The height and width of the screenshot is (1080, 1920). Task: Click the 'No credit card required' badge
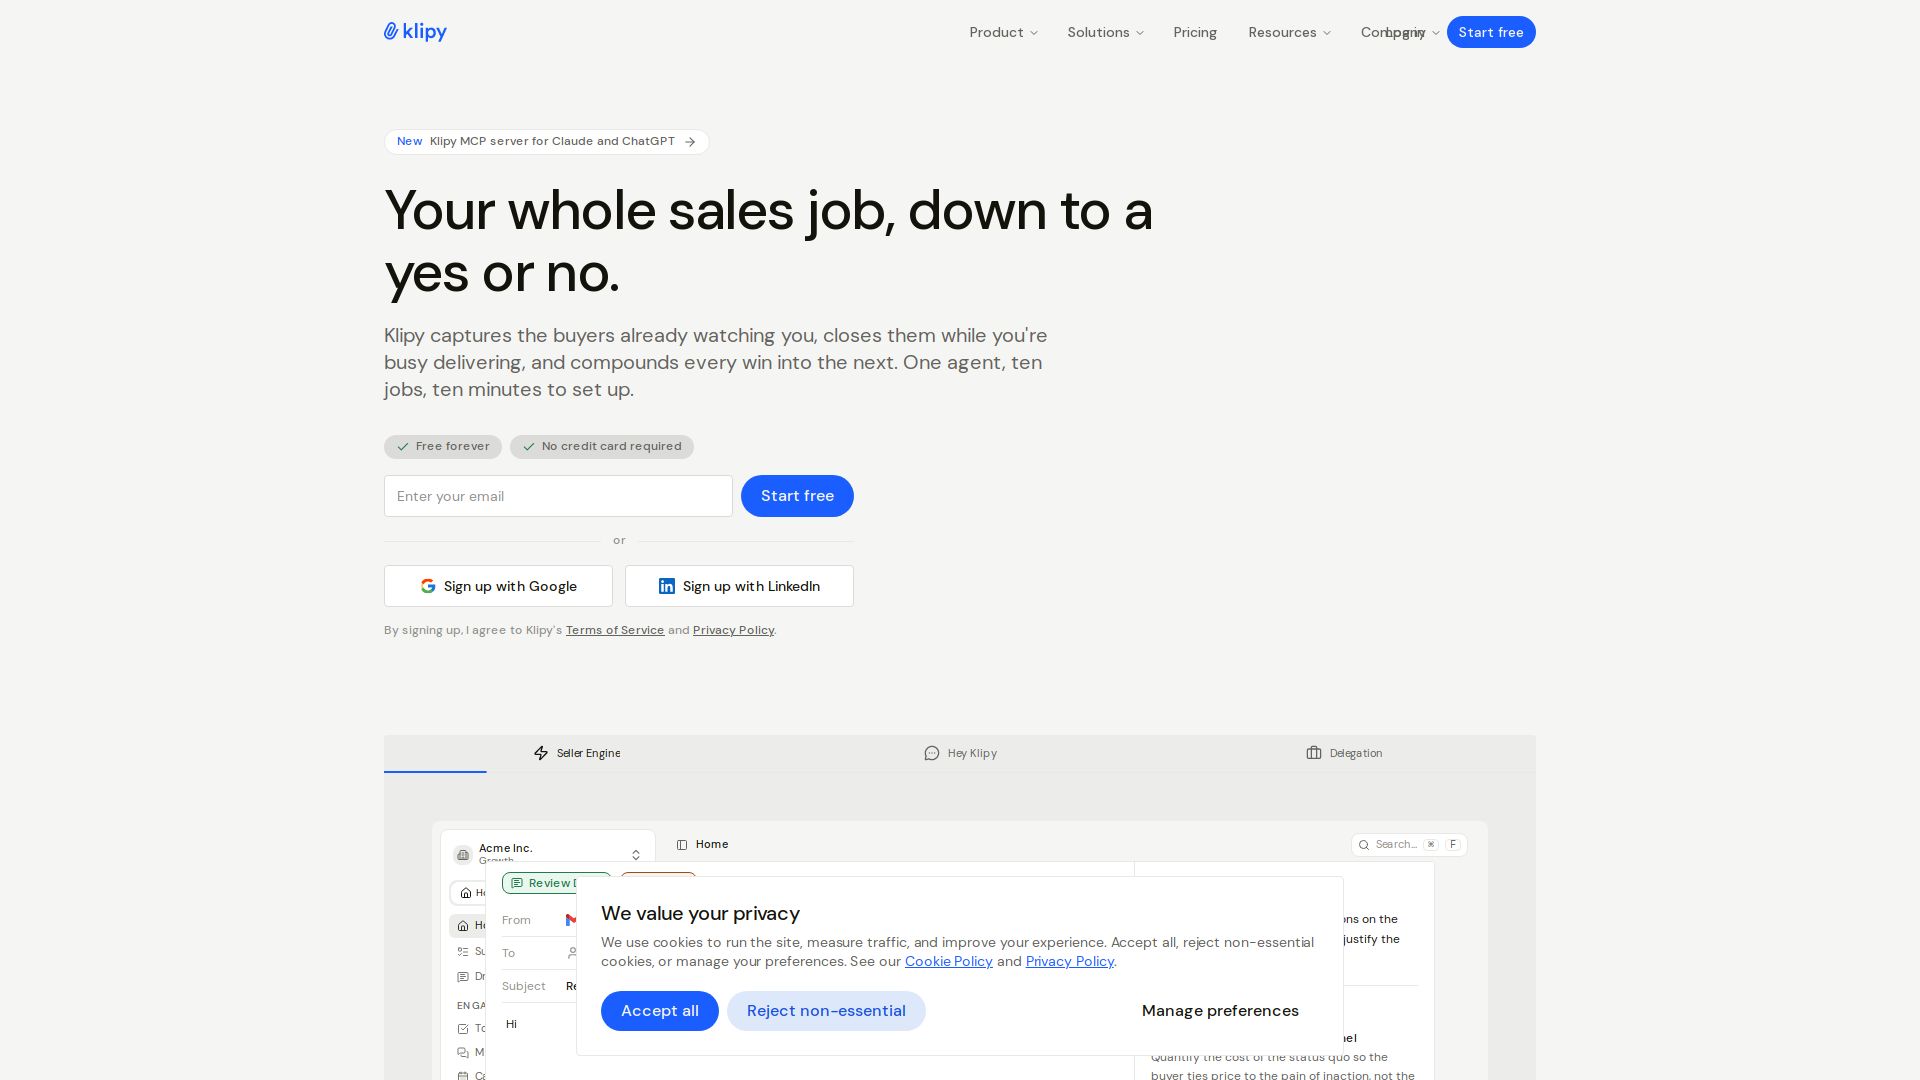click(602, 447)
